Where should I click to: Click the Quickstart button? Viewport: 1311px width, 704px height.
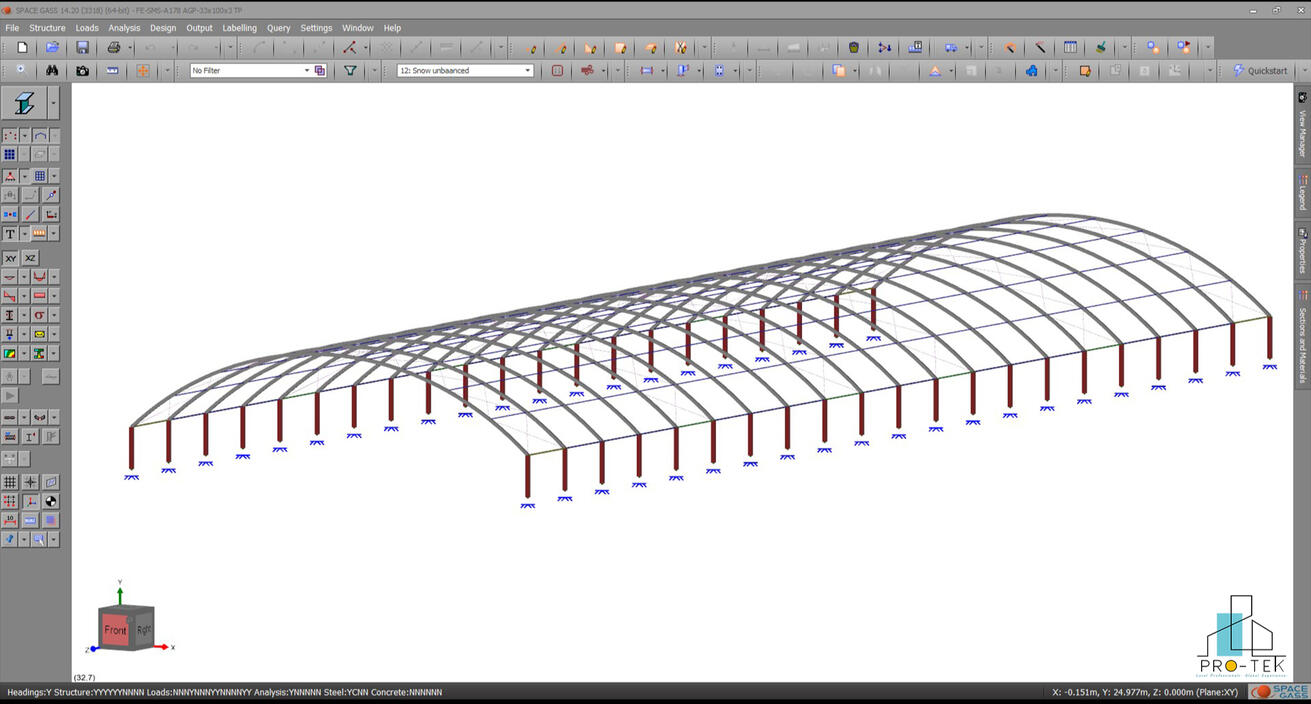coord(1270,70)
